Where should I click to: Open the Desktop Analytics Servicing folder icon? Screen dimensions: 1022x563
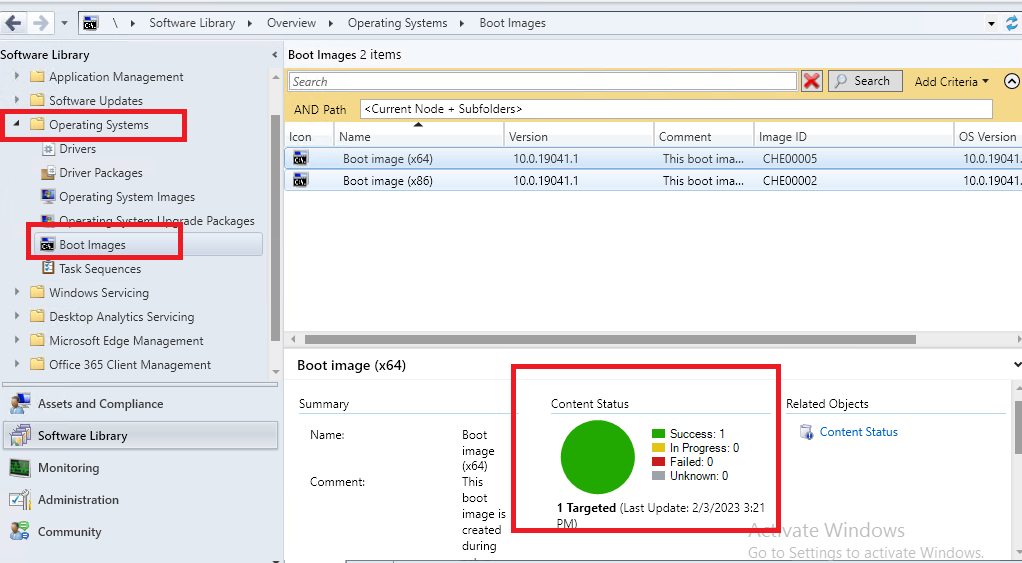pos(37,316)
